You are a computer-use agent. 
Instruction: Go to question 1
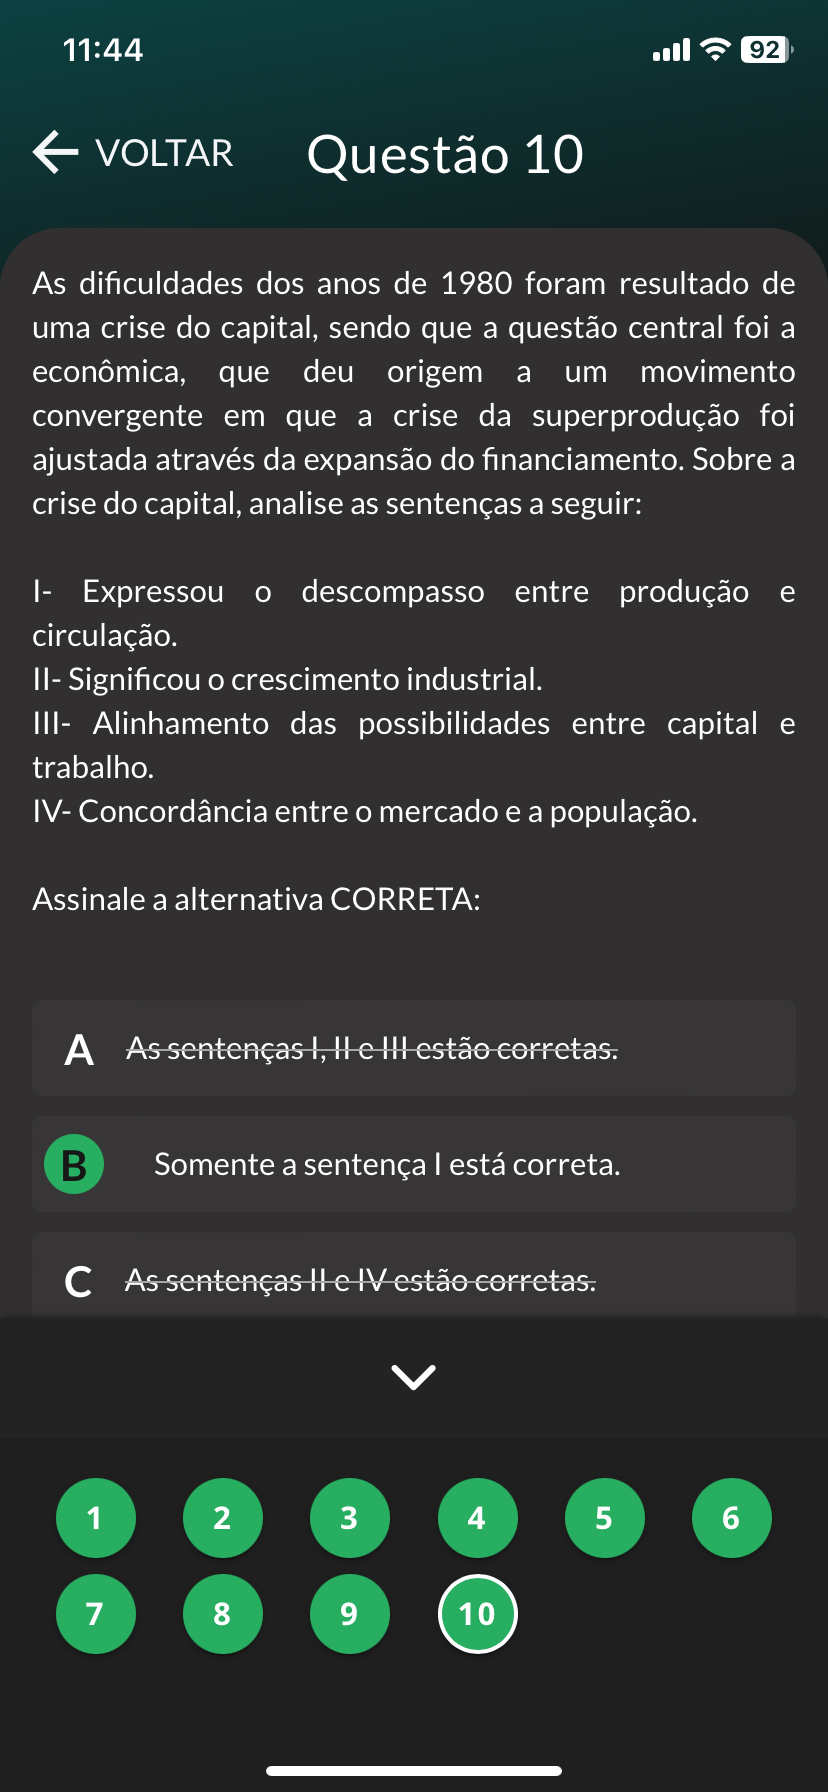[95, 1518]
